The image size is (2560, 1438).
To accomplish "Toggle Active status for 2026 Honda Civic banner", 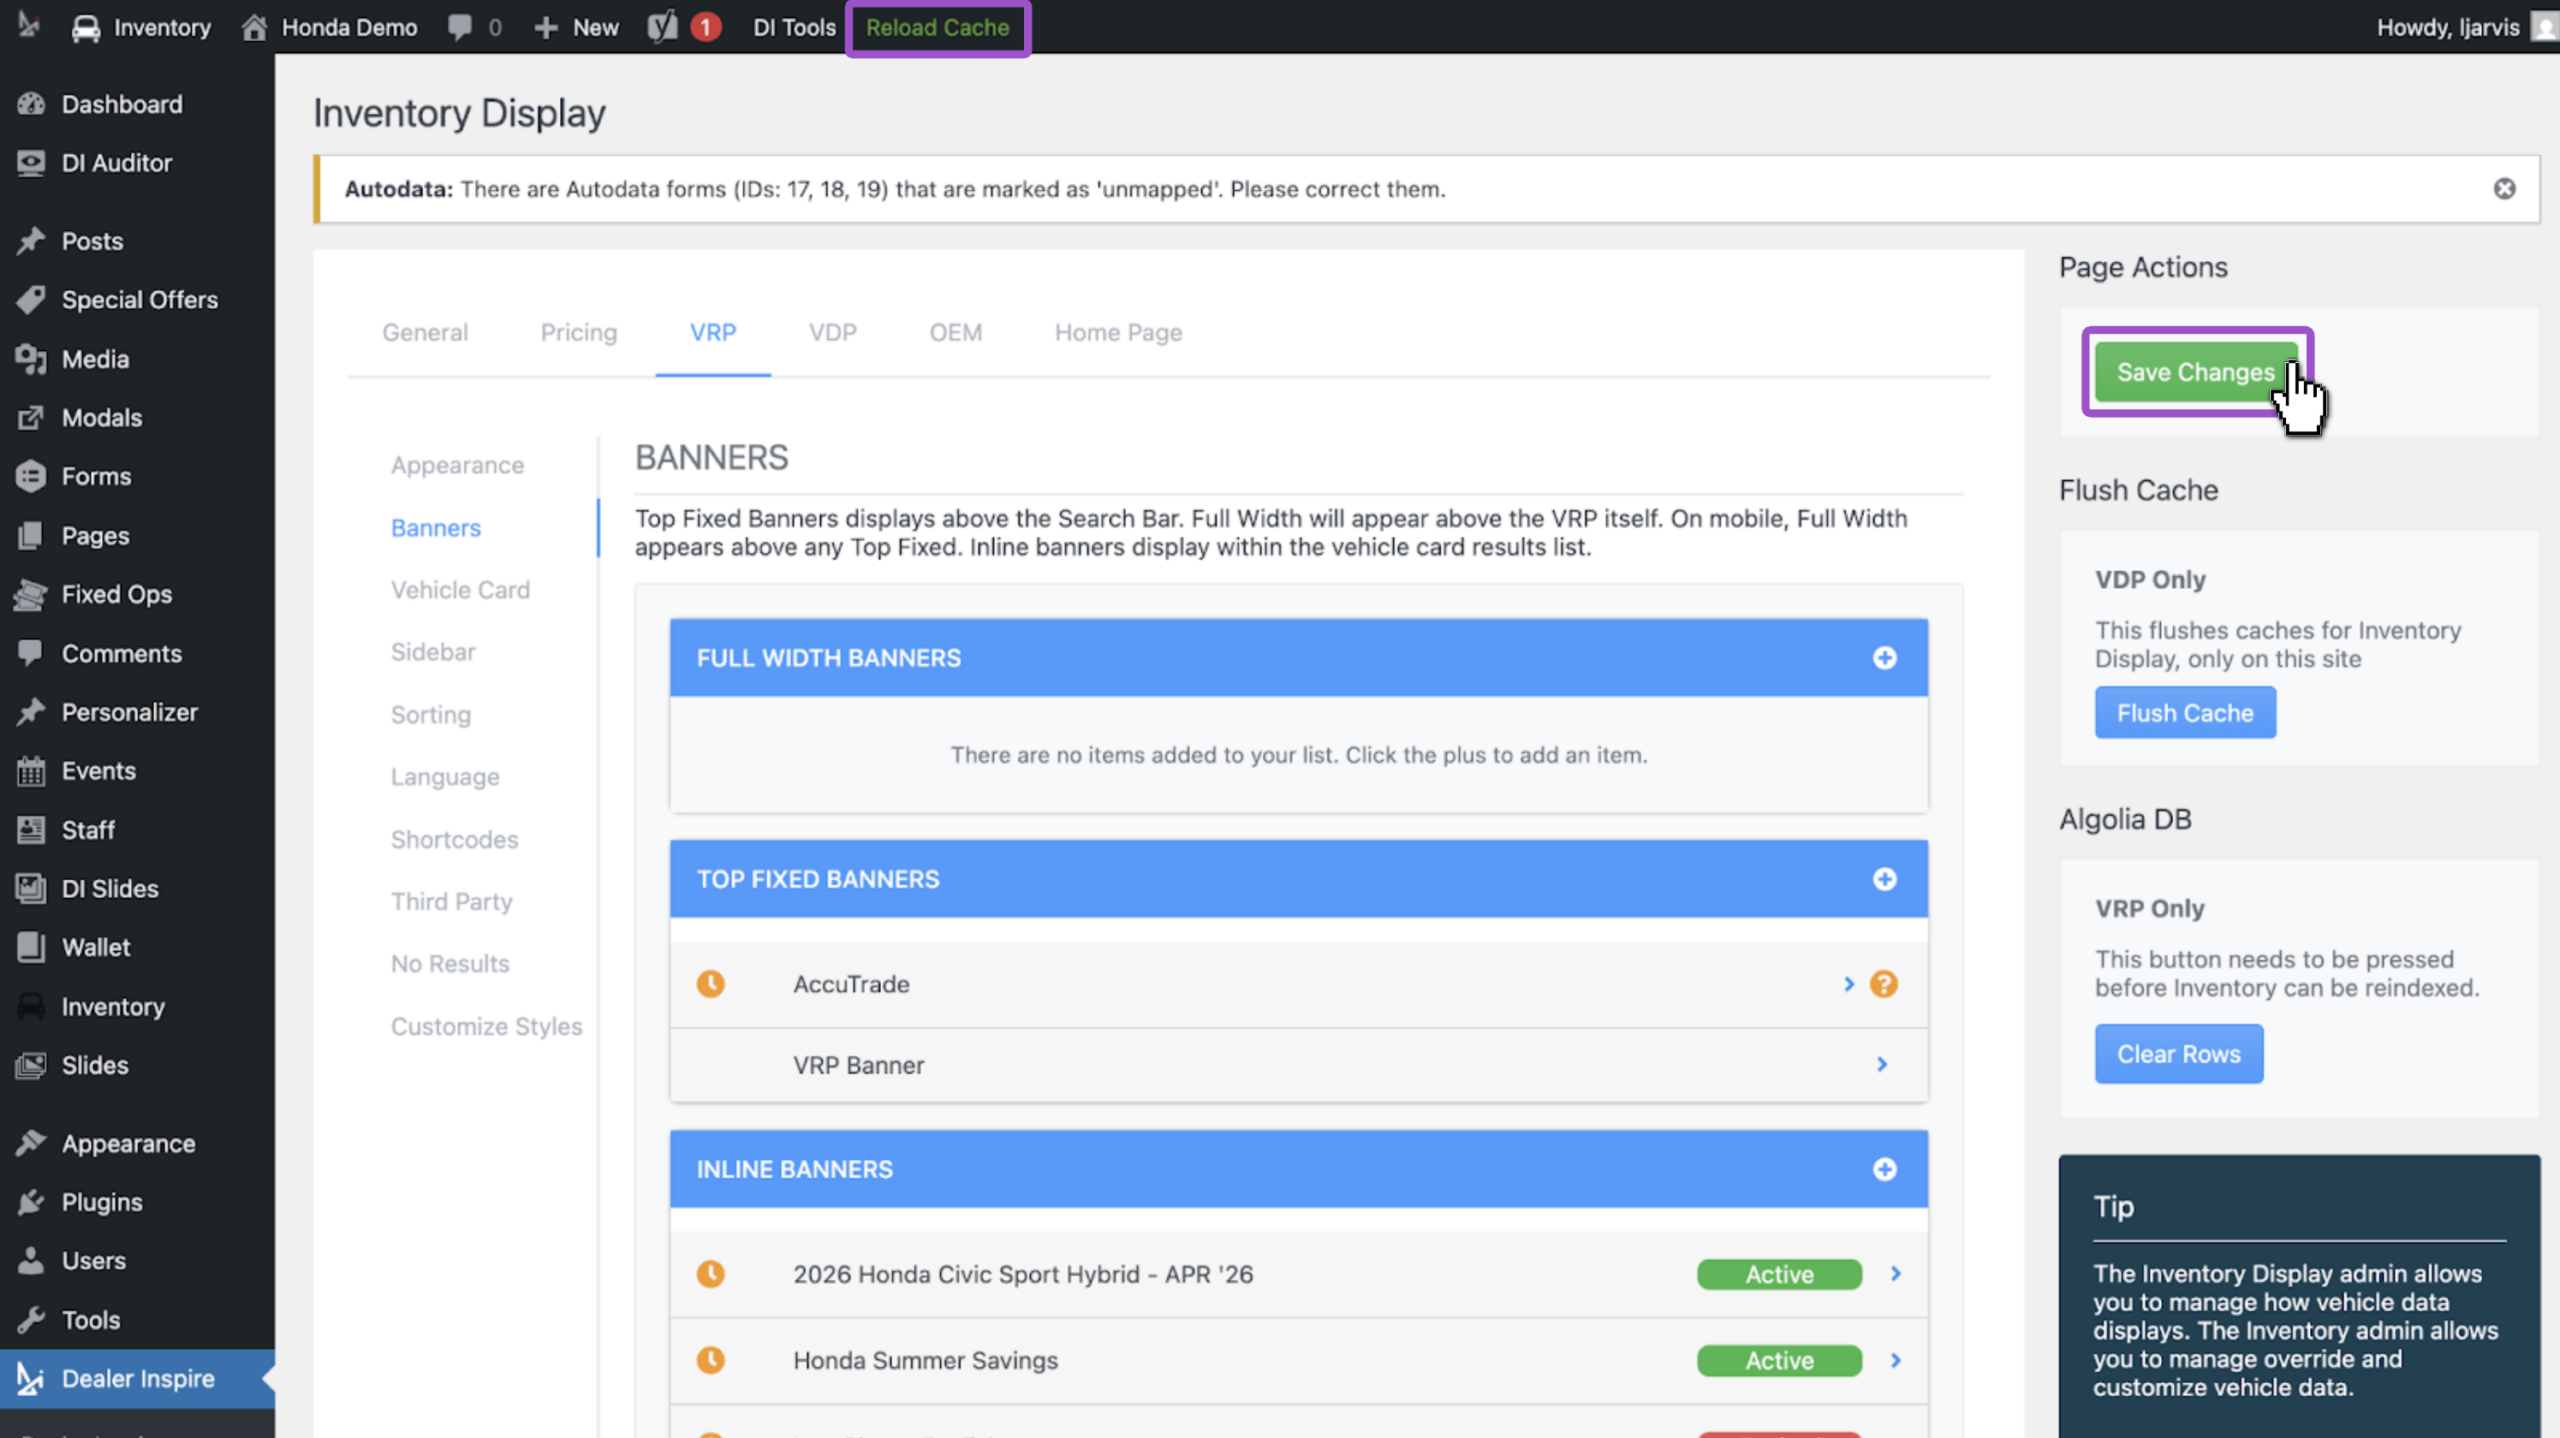I will pyautogui.click(x=1779, y=1274).
